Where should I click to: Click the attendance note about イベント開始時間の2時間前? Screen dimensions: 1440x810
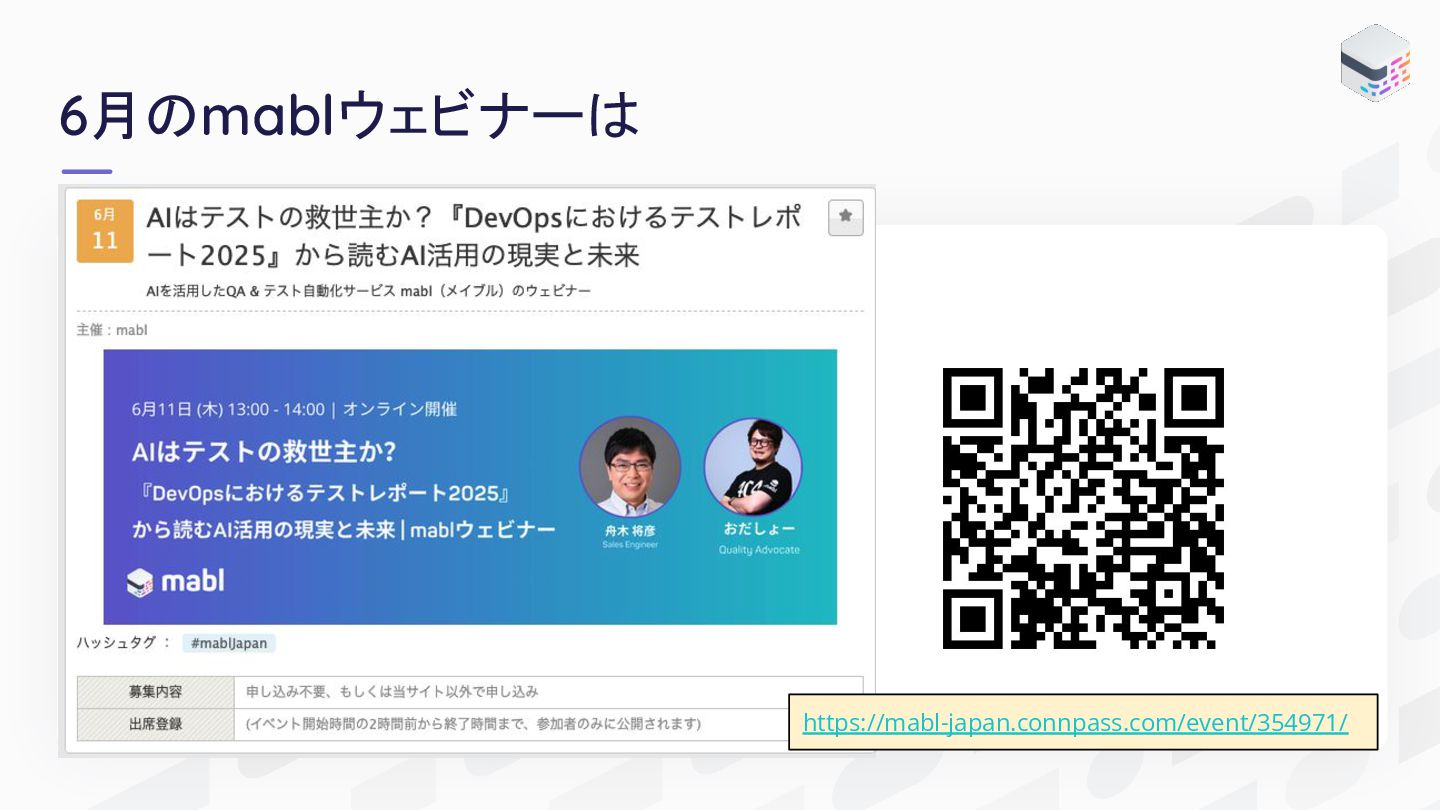click(x=473, y=724)
